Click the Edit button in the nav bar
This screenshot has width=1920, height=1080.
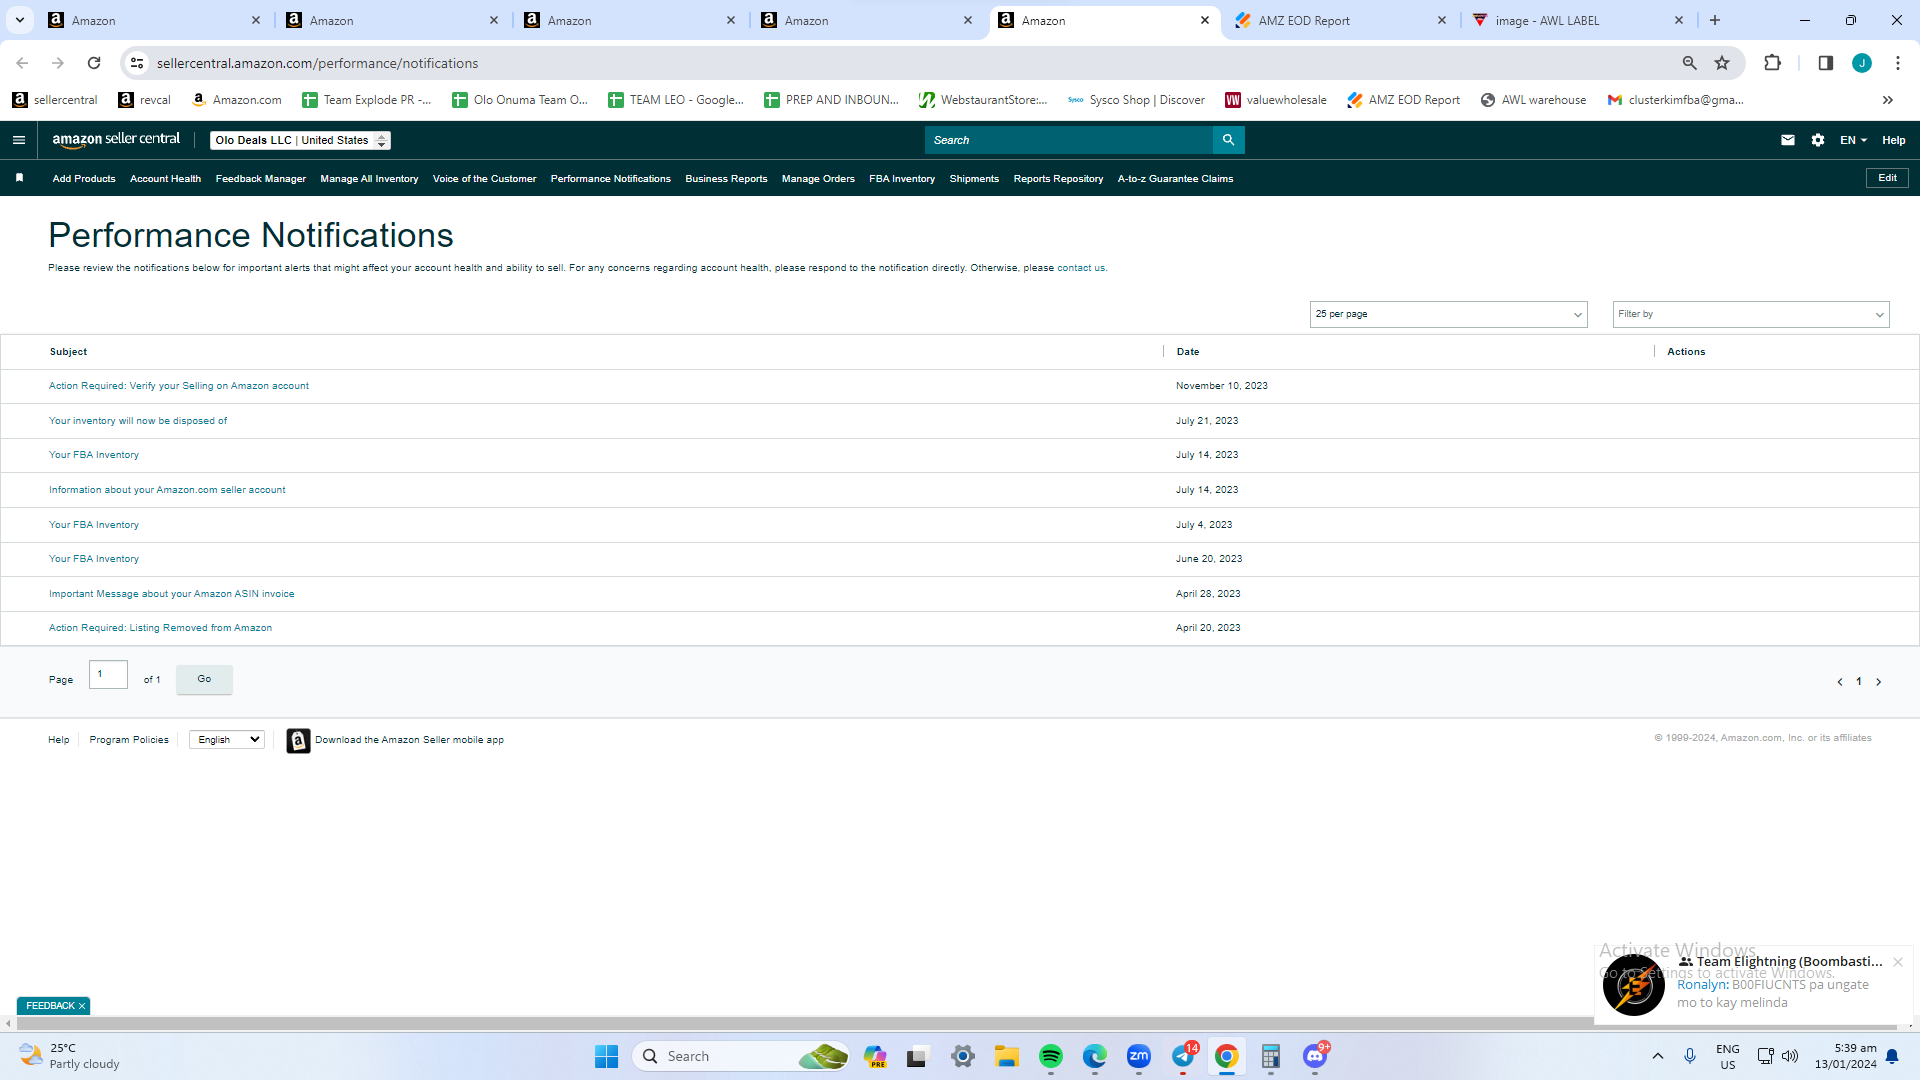pos(1887,178)
